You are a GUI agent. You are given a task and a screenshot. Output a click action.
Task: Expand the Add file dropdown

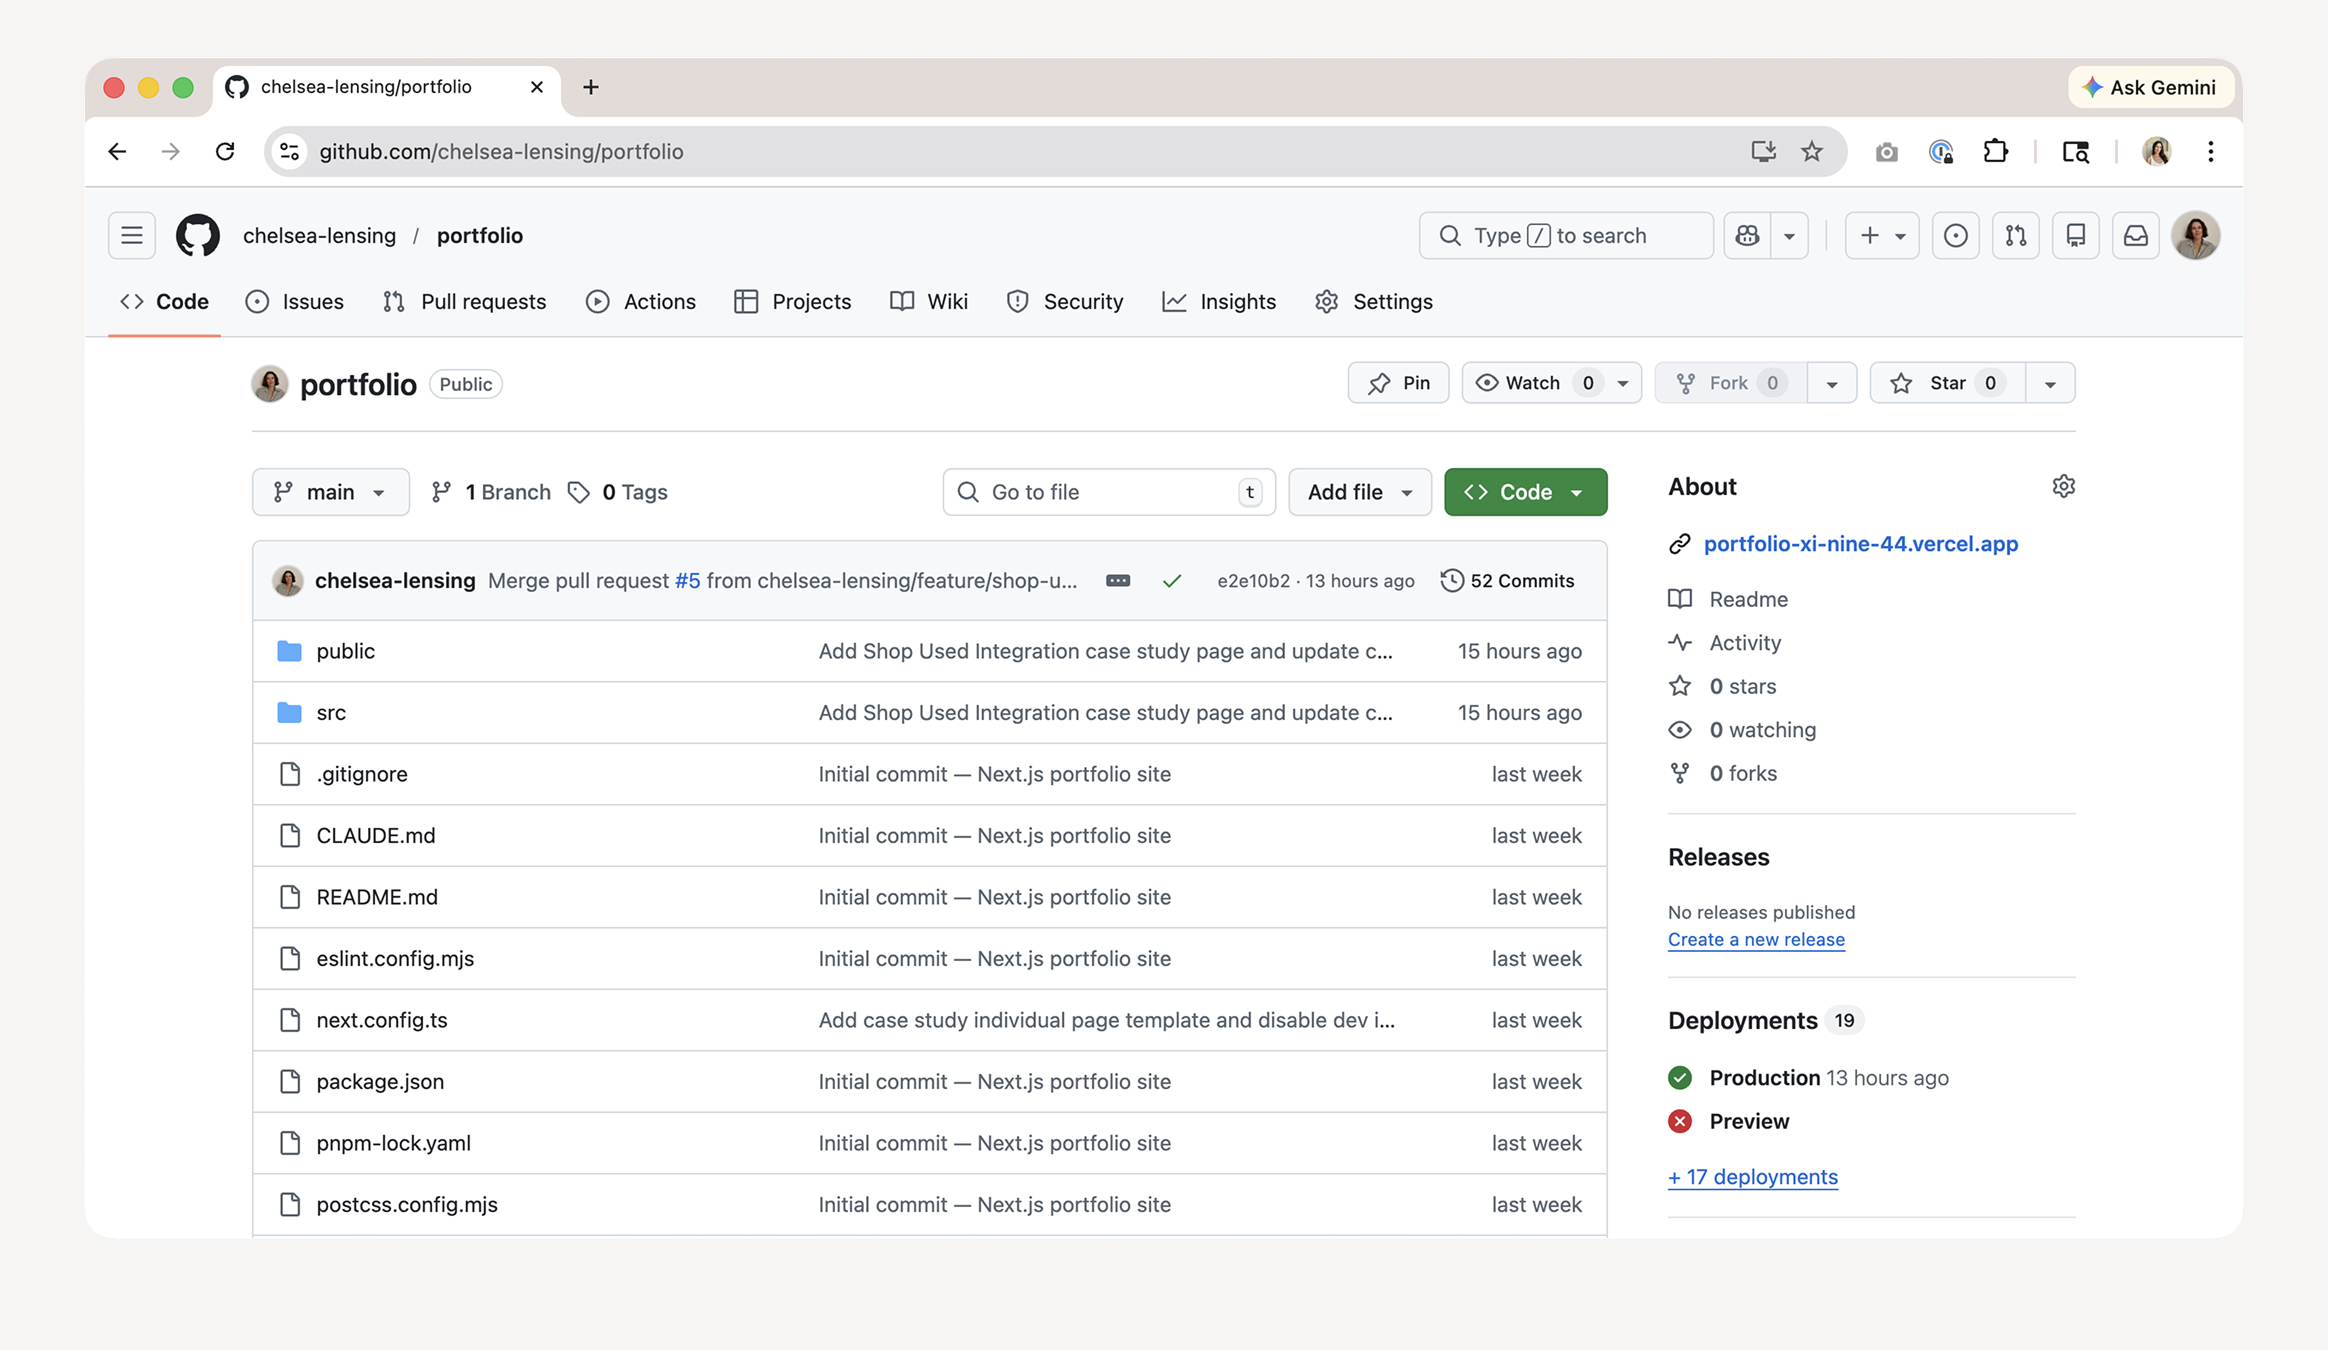point(1359,492)
